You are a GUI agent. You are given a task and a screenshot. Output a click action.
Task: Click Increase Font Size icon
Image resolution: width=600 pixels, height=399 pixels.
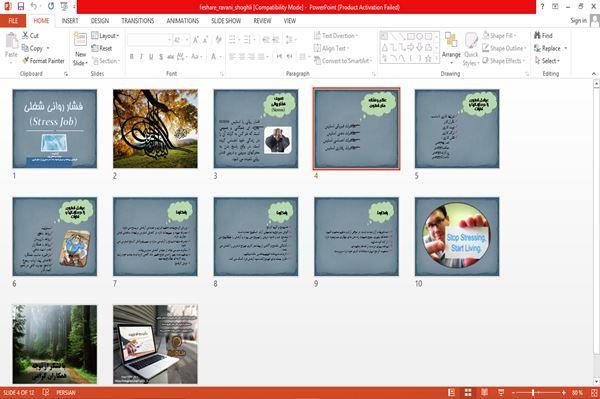196,39
